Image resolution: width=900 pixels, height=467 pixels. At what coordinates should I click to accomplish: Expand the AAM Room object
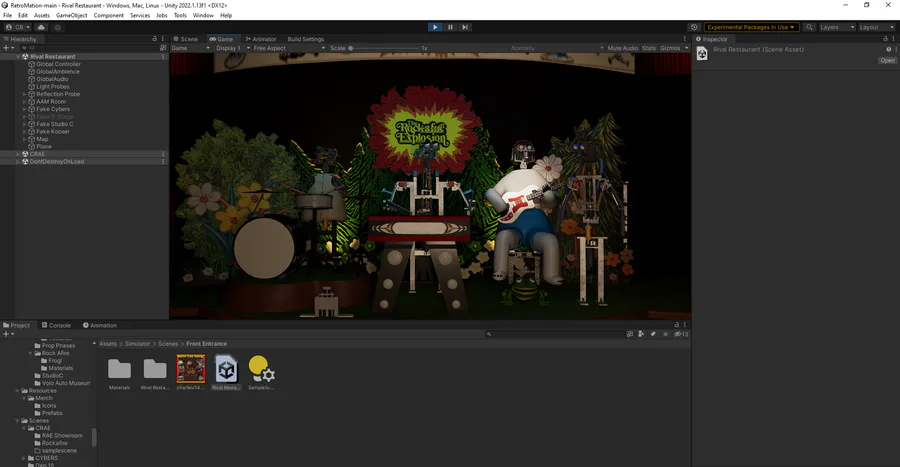pyautogui.click(x=24, y=102)
